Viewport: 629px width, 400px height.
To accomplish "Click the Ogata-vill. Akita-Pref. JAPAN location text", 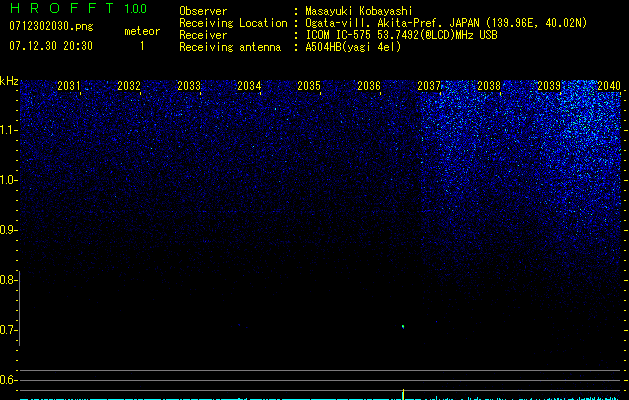I will (x=446, y=23).
